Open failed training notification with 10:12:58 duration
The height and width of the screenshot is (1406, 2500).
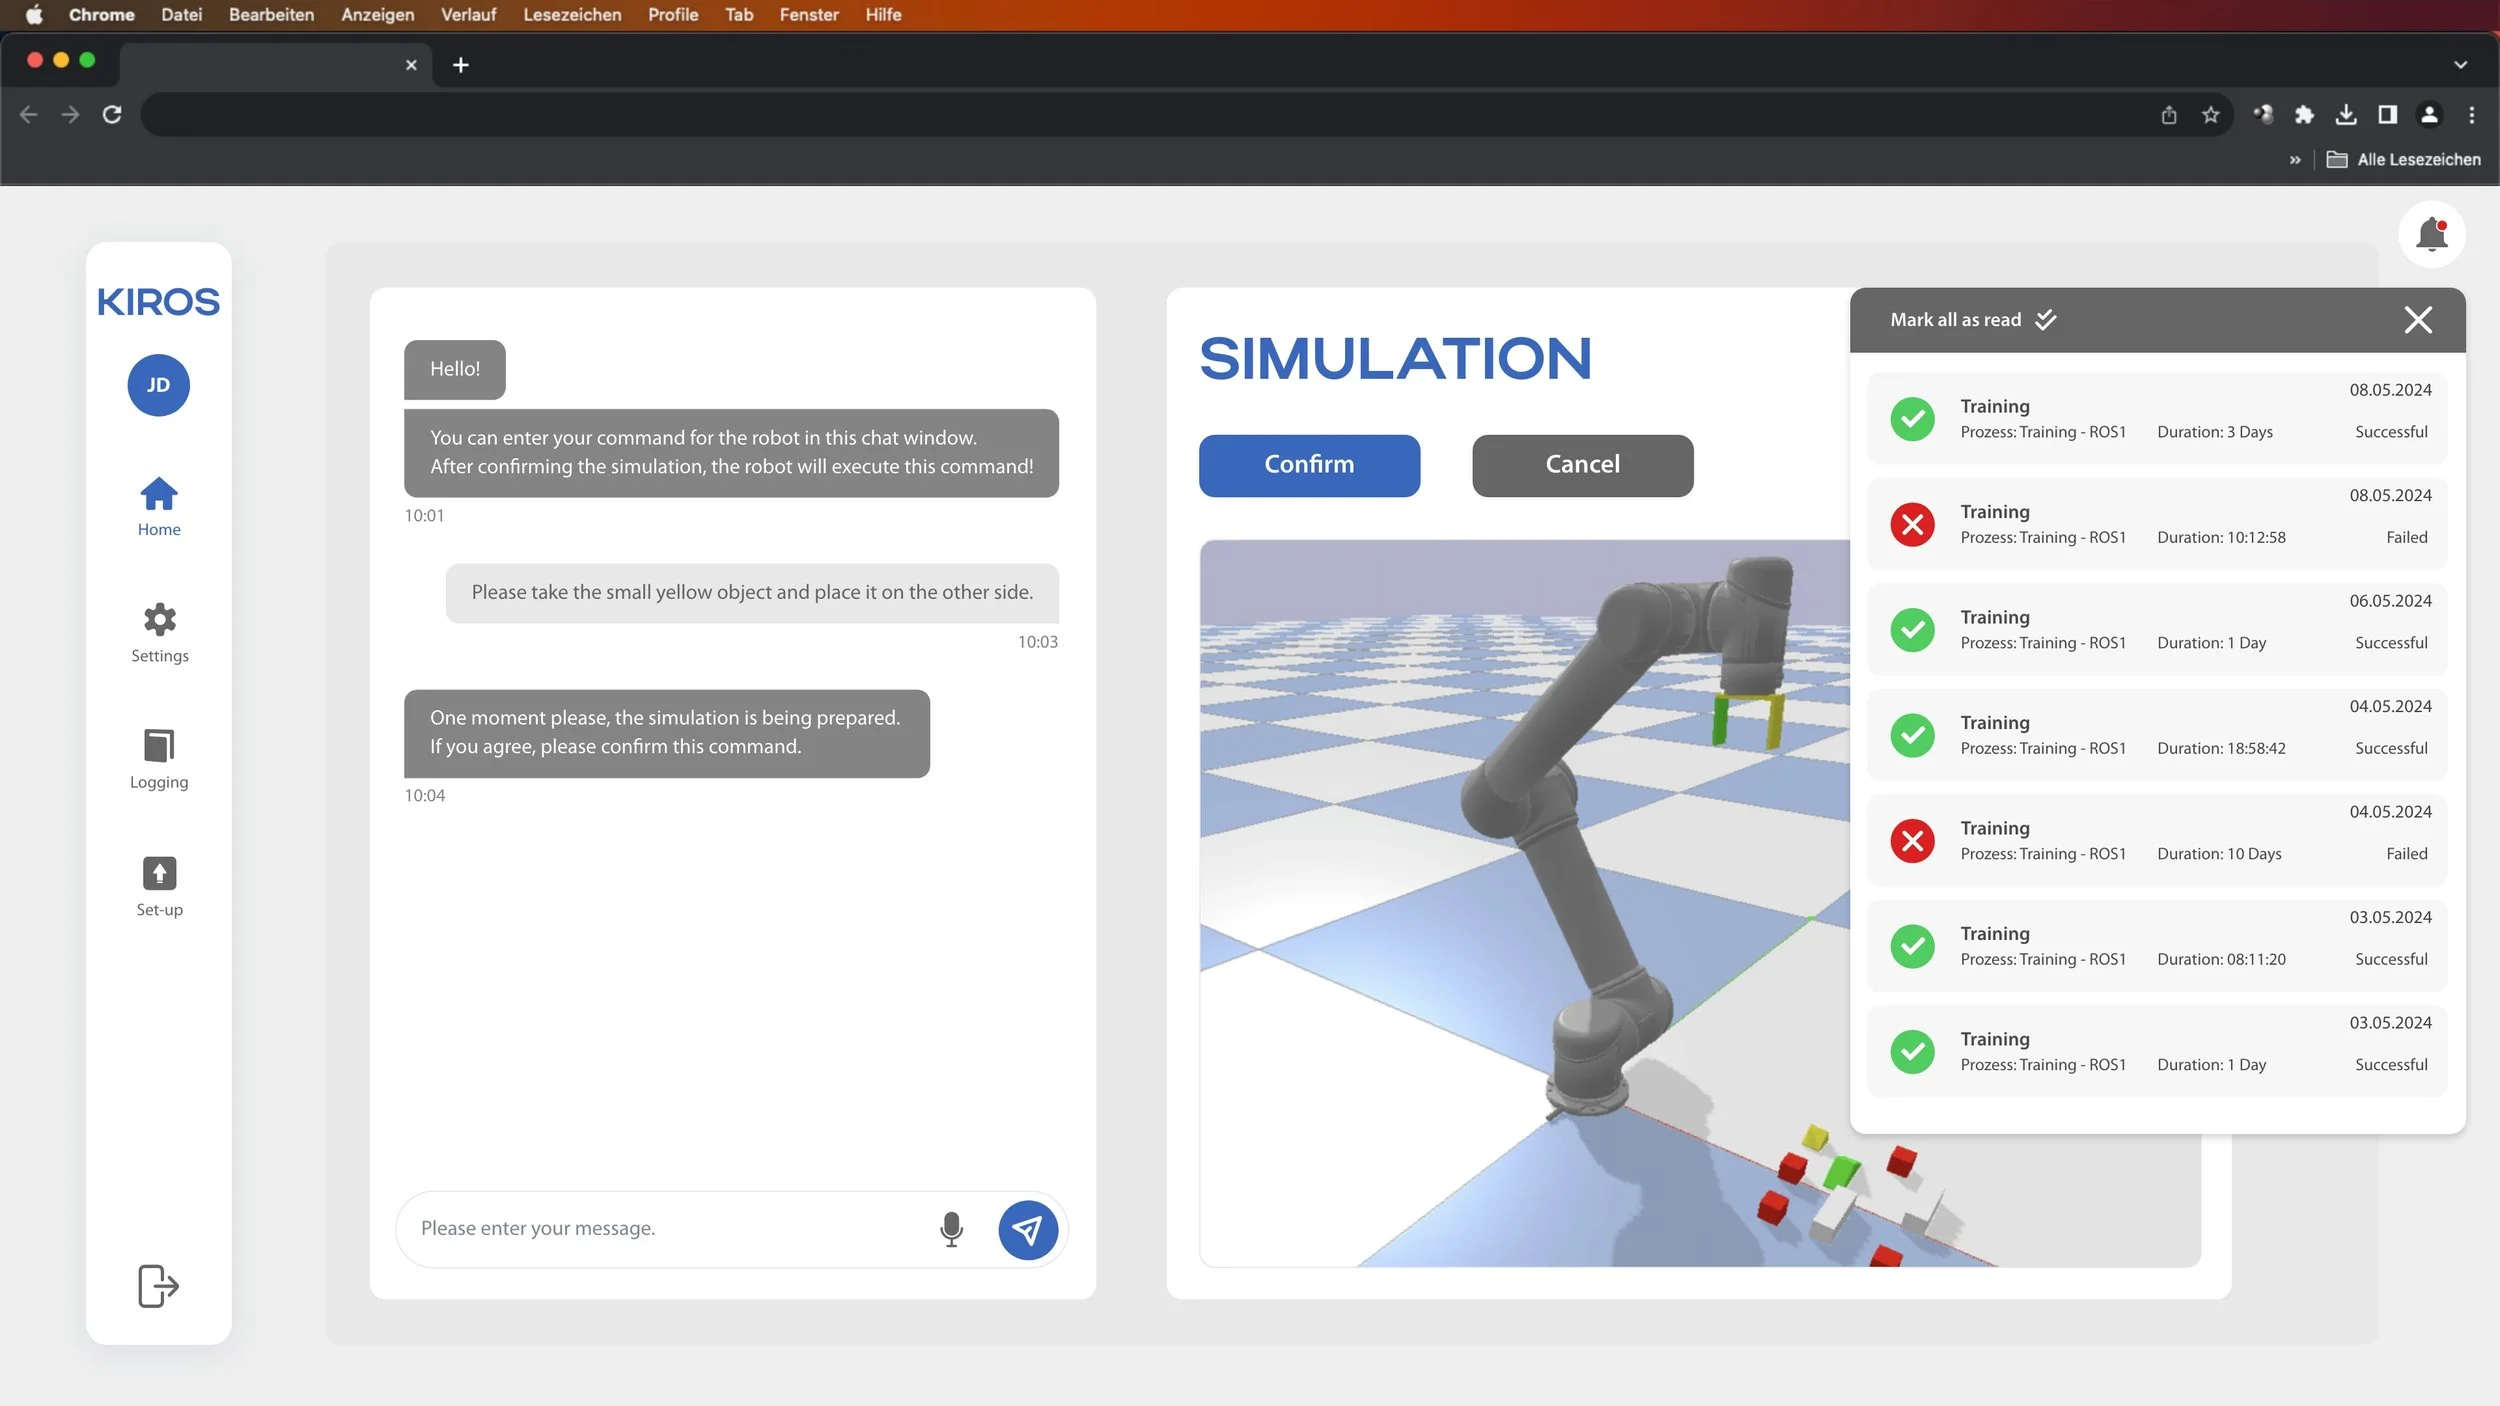[x=2157, y=524]
